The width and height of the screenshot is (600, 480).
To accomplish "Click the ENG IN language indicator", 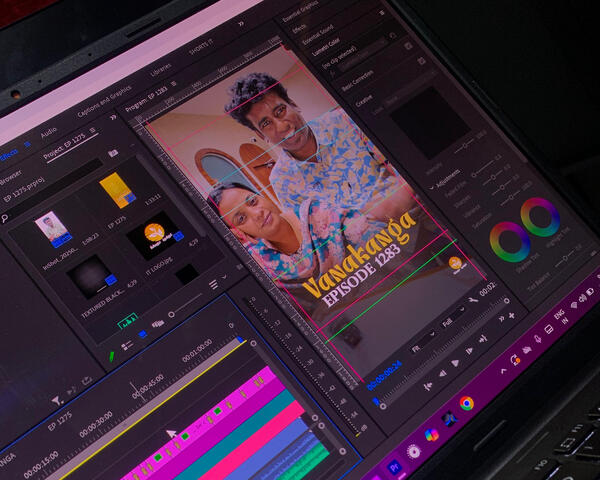I will click(x=561, y=317).
